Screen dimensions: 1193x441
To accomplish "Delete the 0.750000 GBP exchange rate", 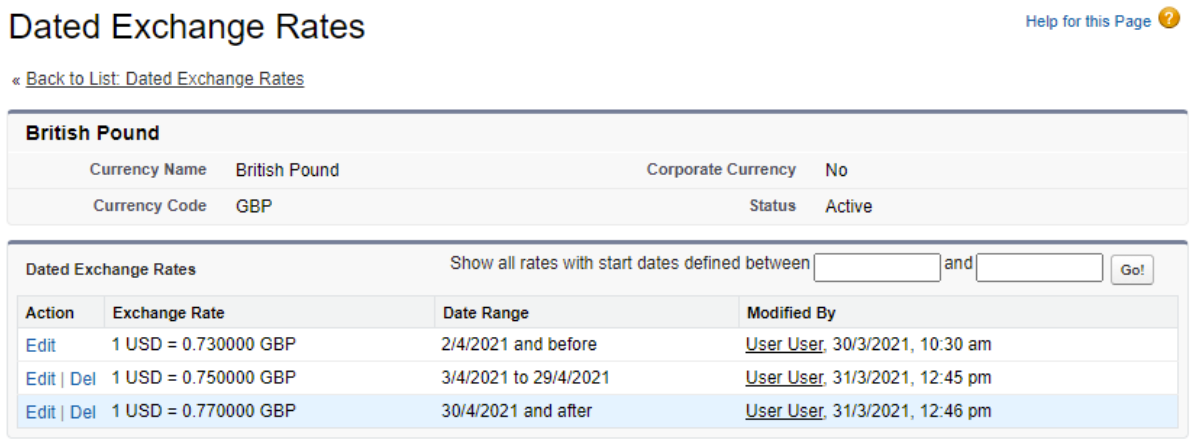I will coord(83,379).
